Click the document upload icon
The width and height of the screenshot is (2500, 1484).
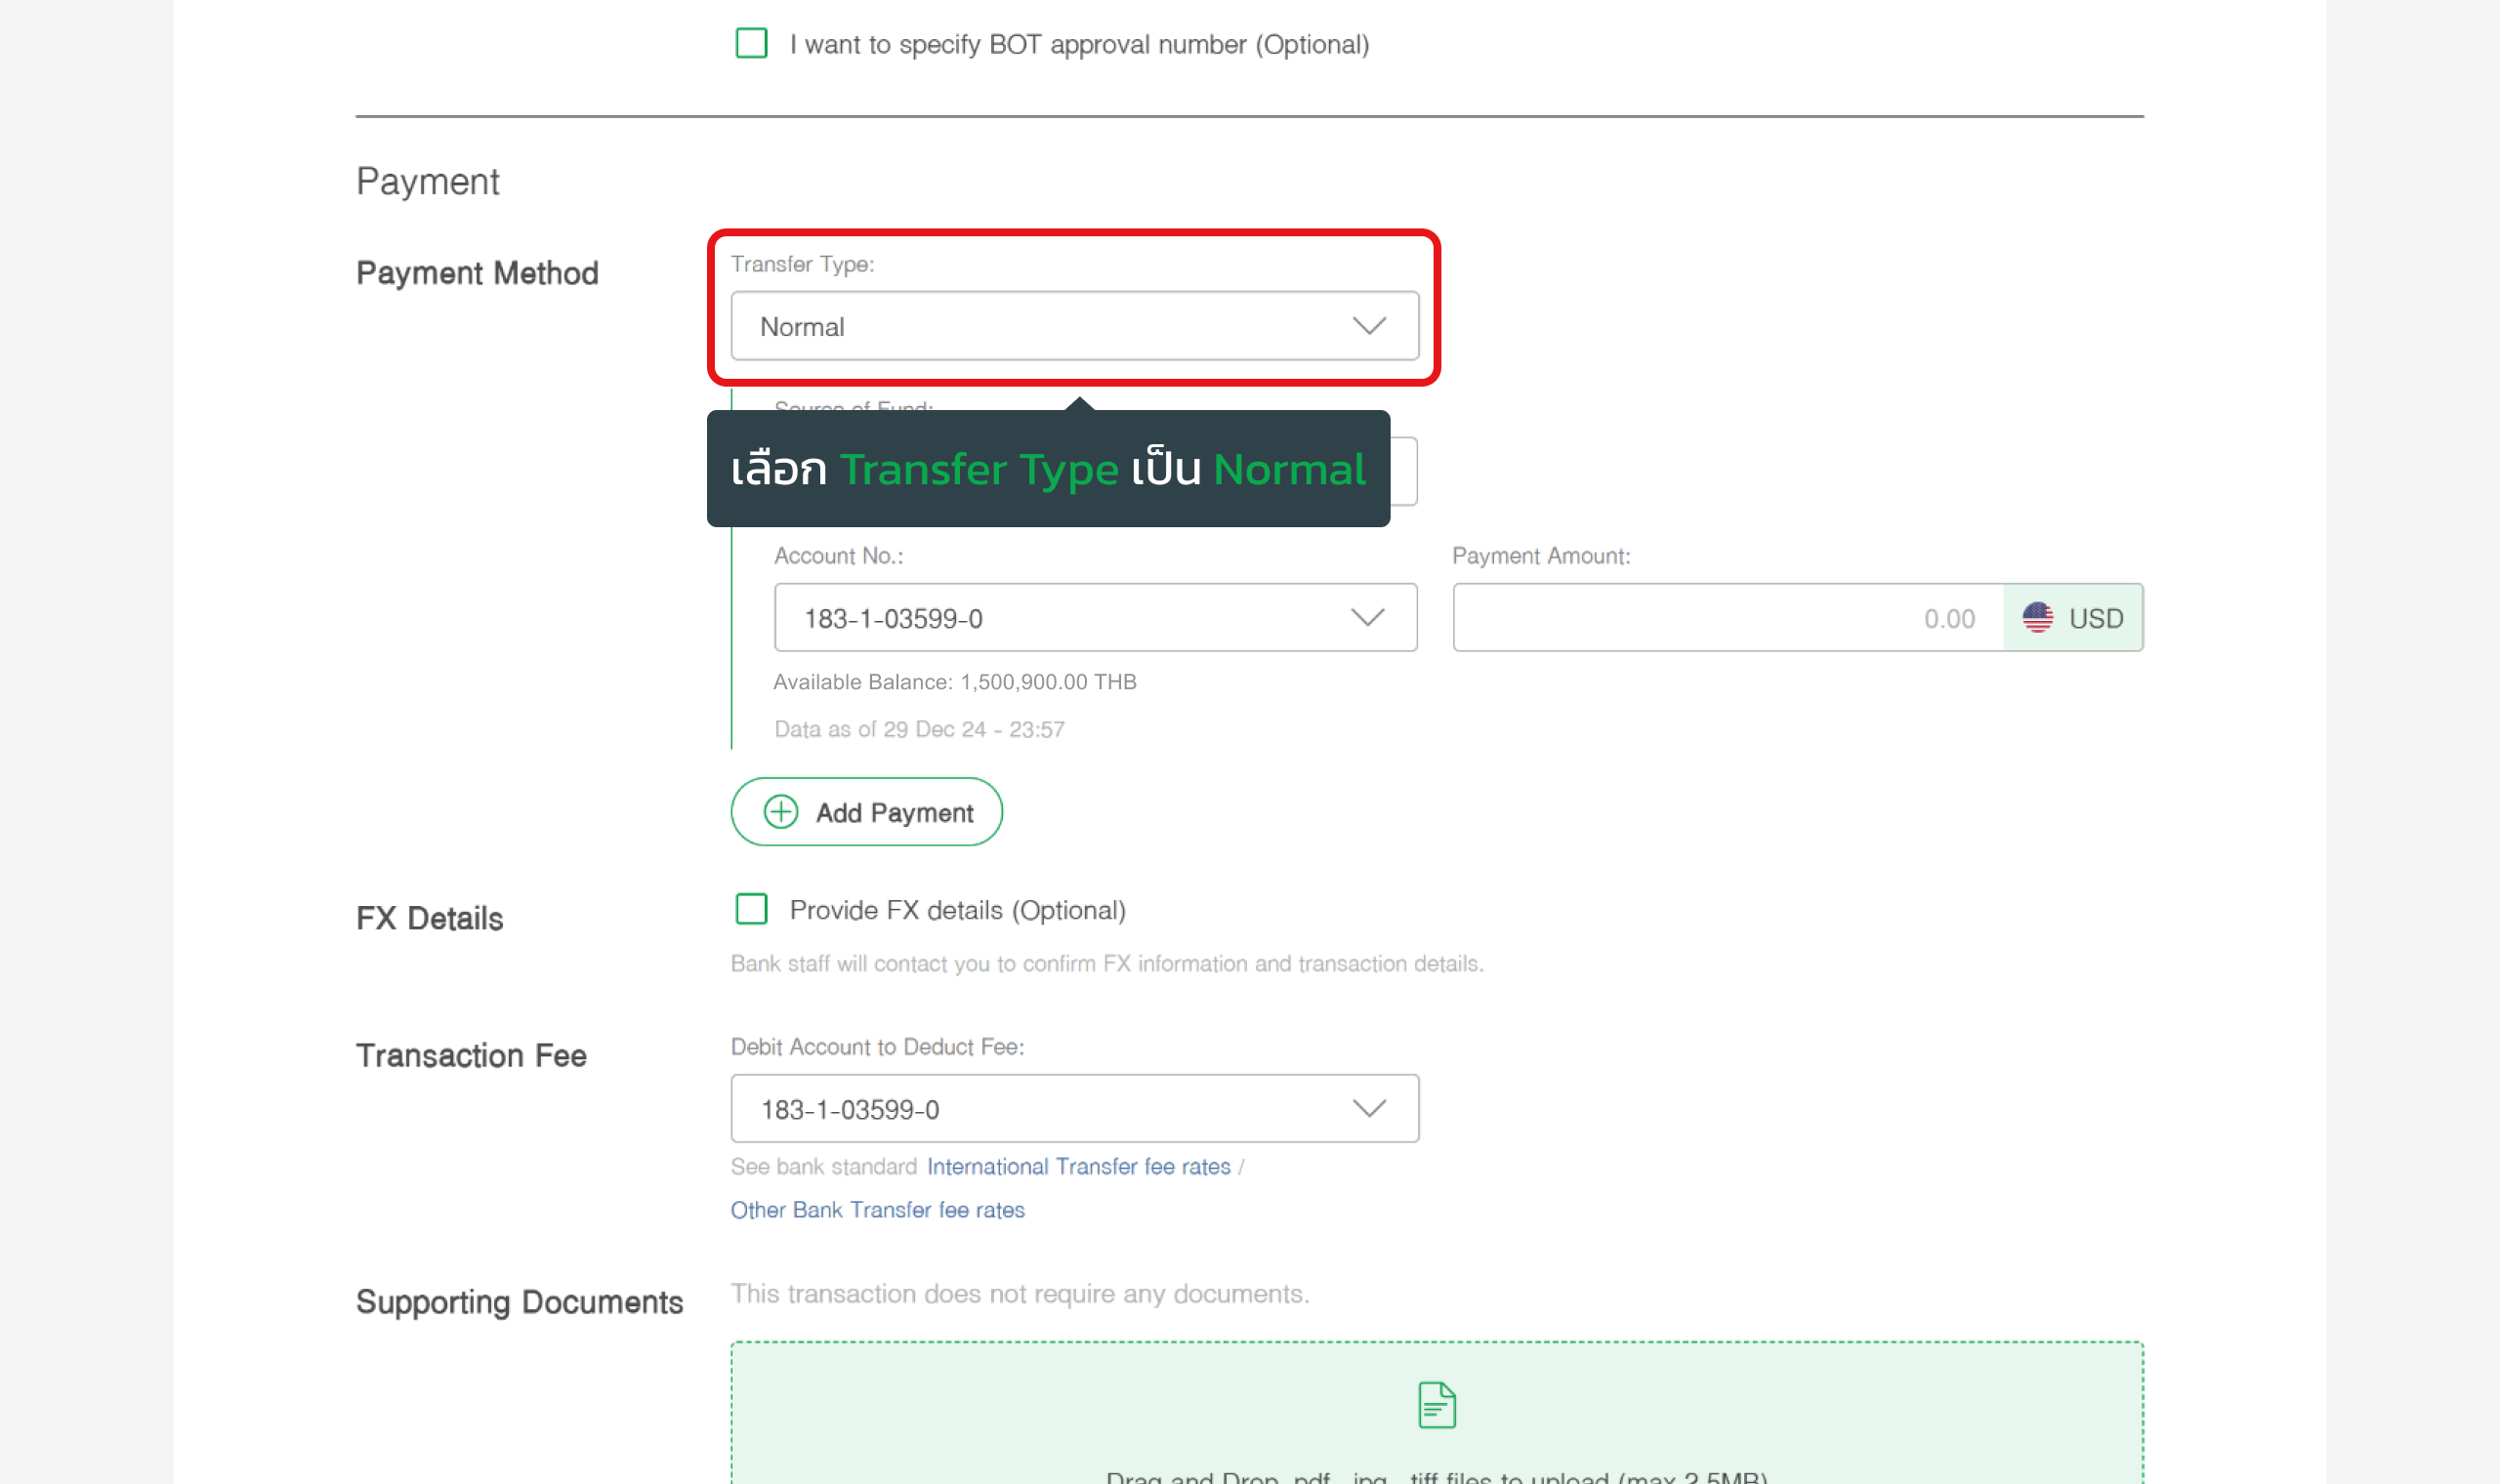[1437, 1405]
